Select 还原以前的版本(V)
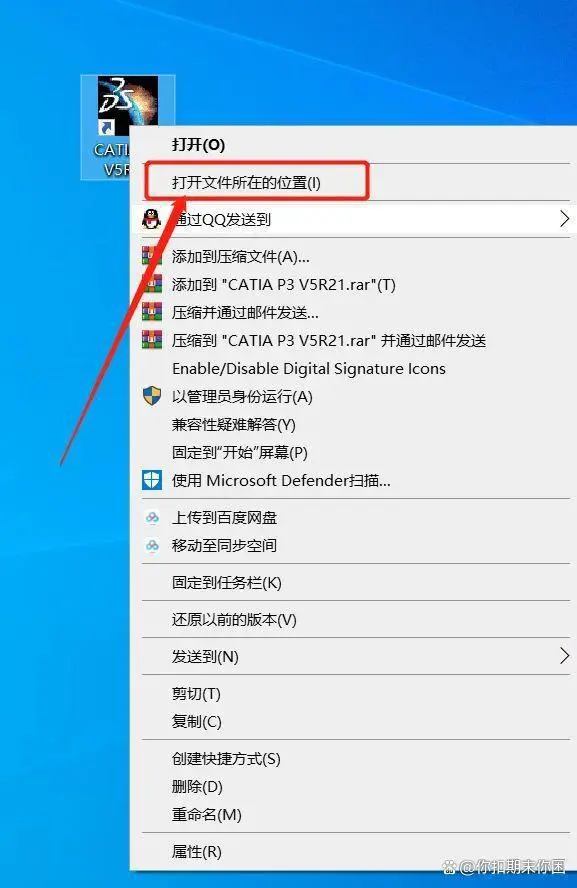The width and height of the screenshot is (577, 888). click(x=234, y=619)
